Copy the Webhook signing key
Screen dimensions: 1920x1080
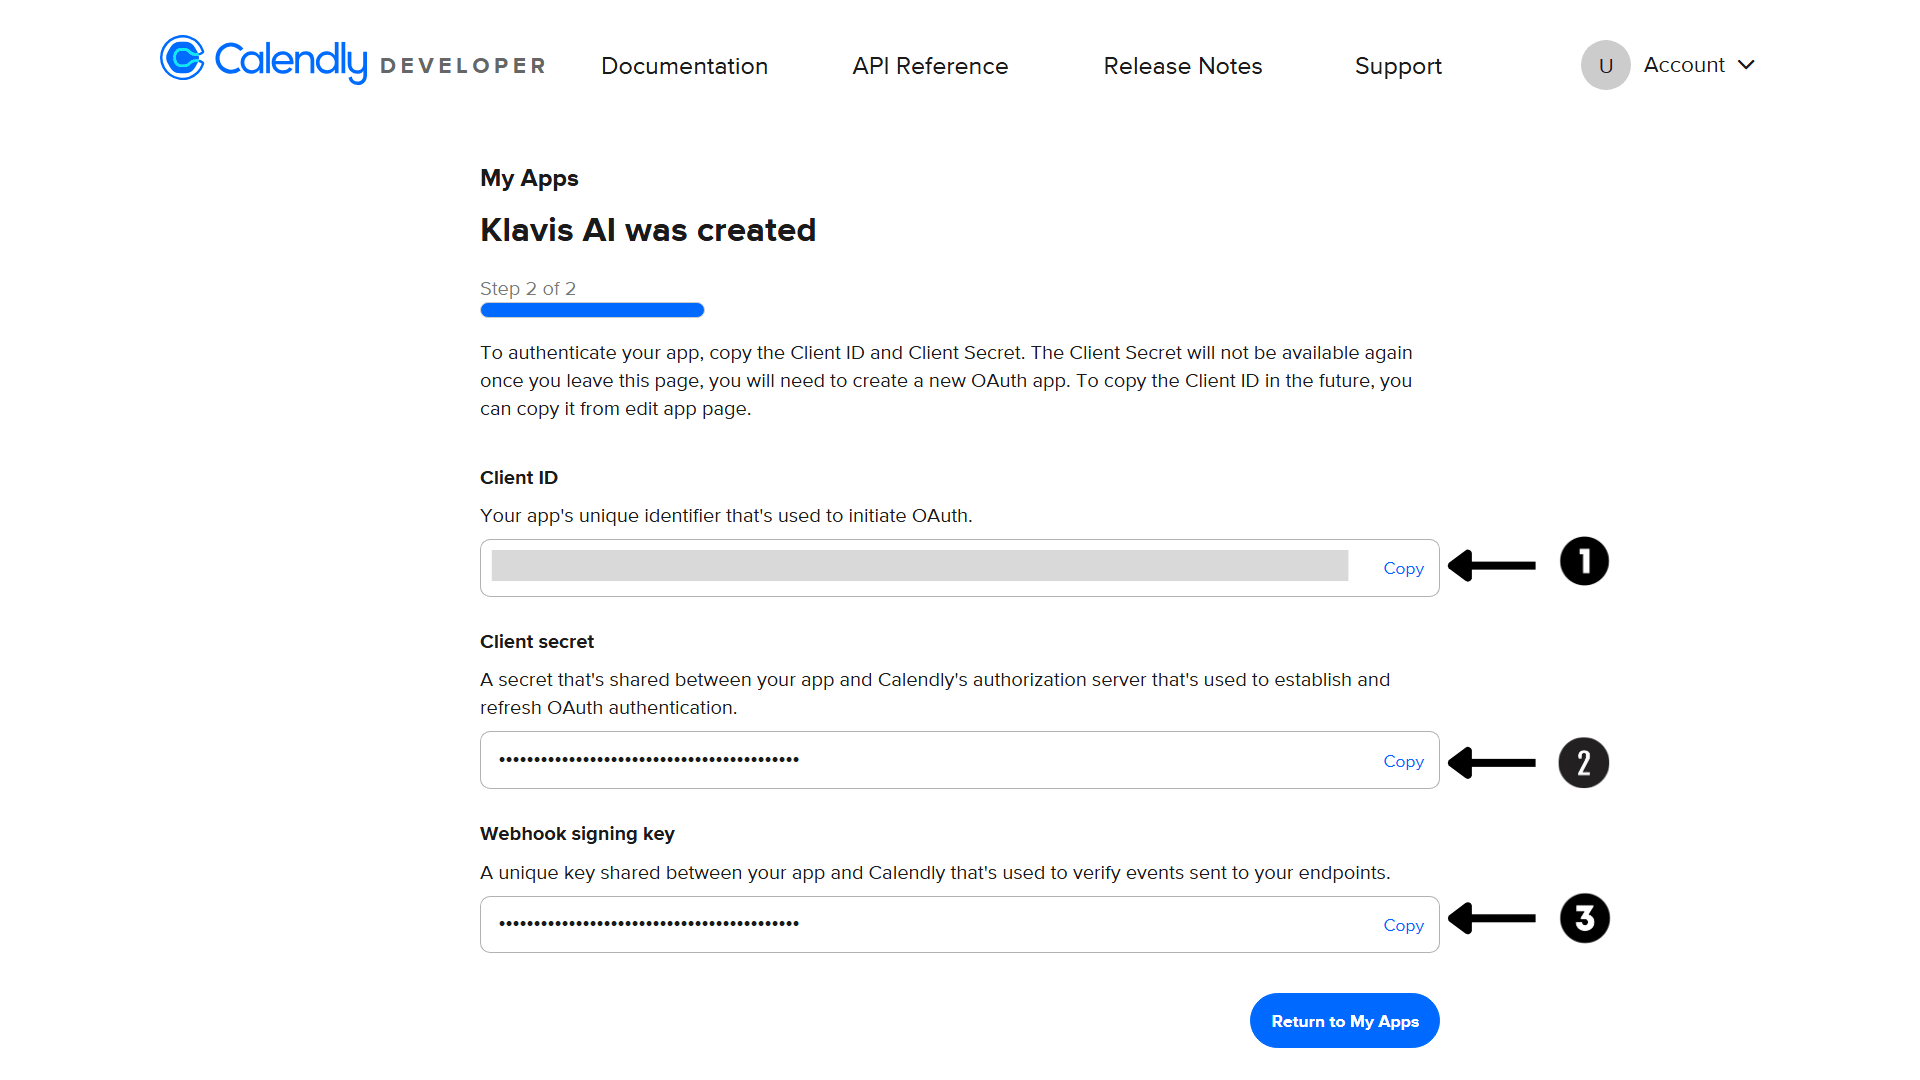pos(1403,925)
